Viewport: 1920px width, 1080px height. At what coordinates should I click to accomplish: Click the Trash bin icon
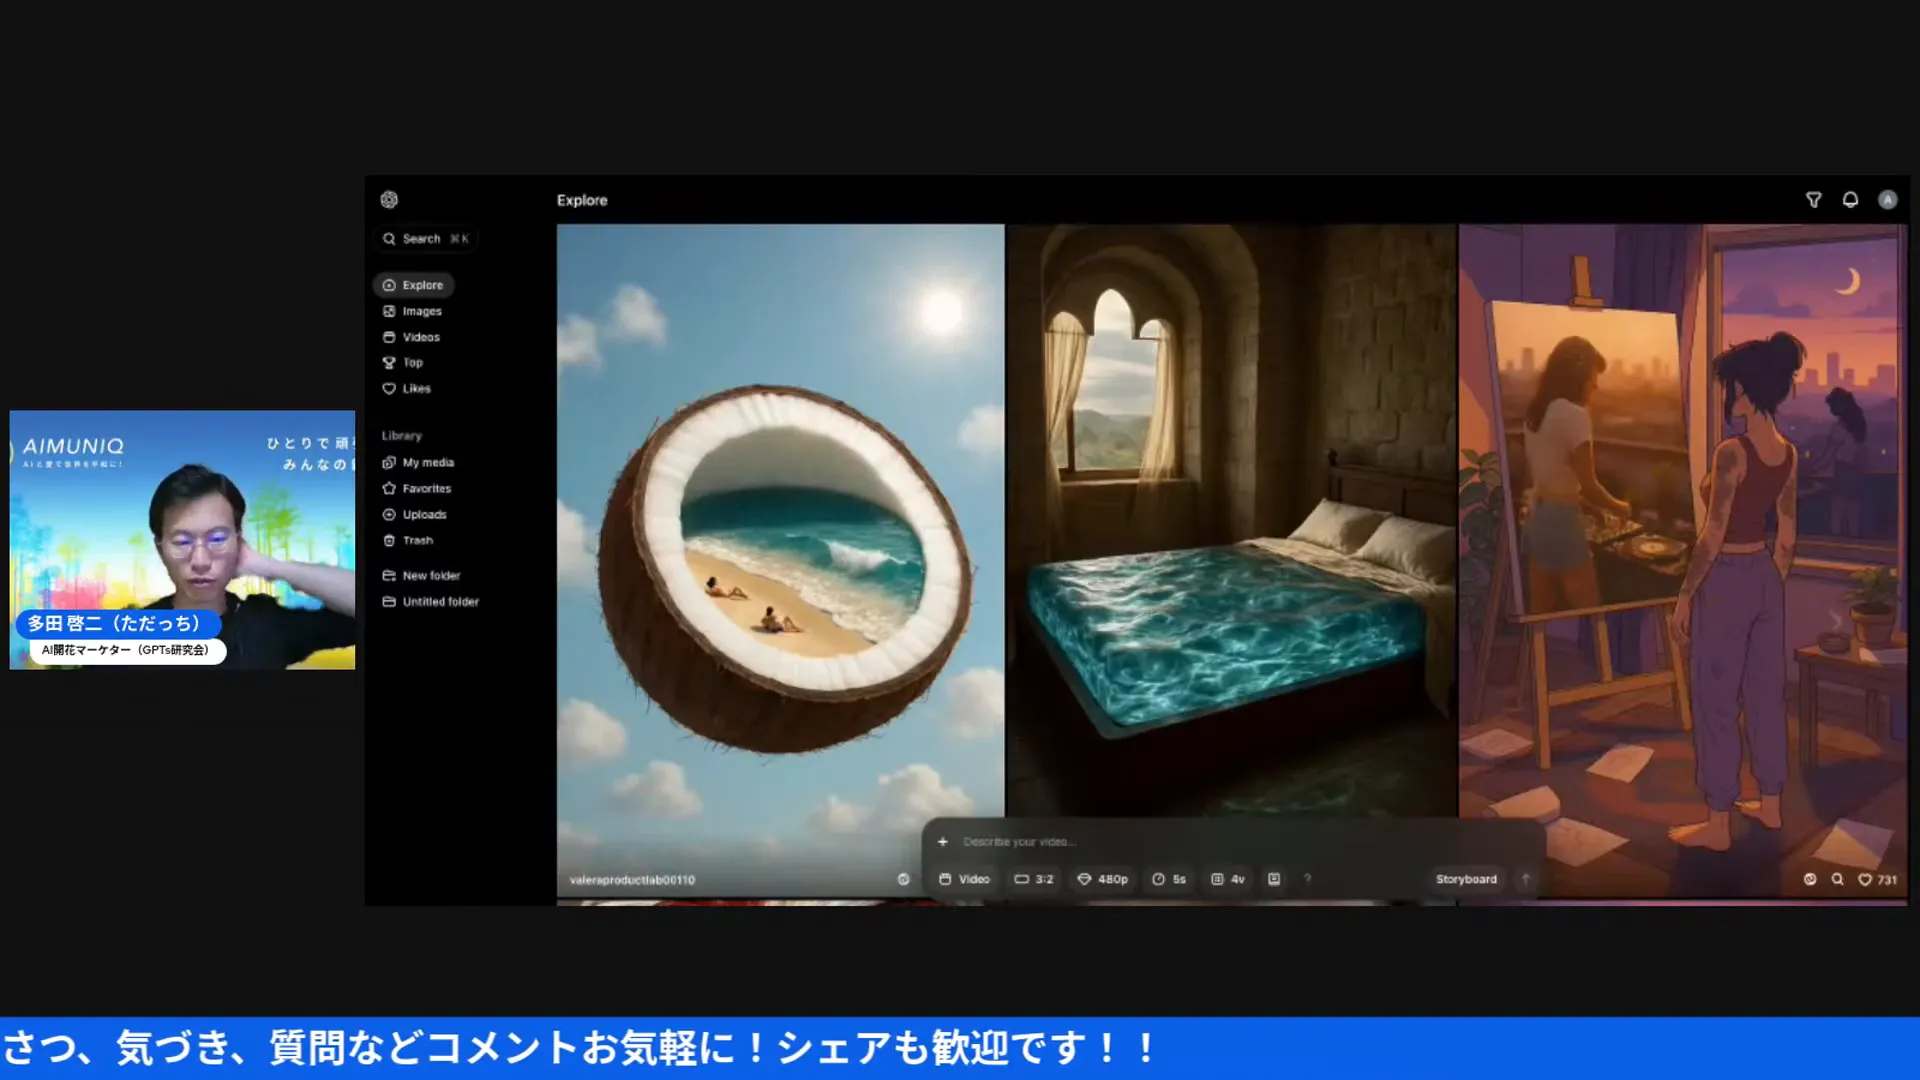[x=389, y=540]
